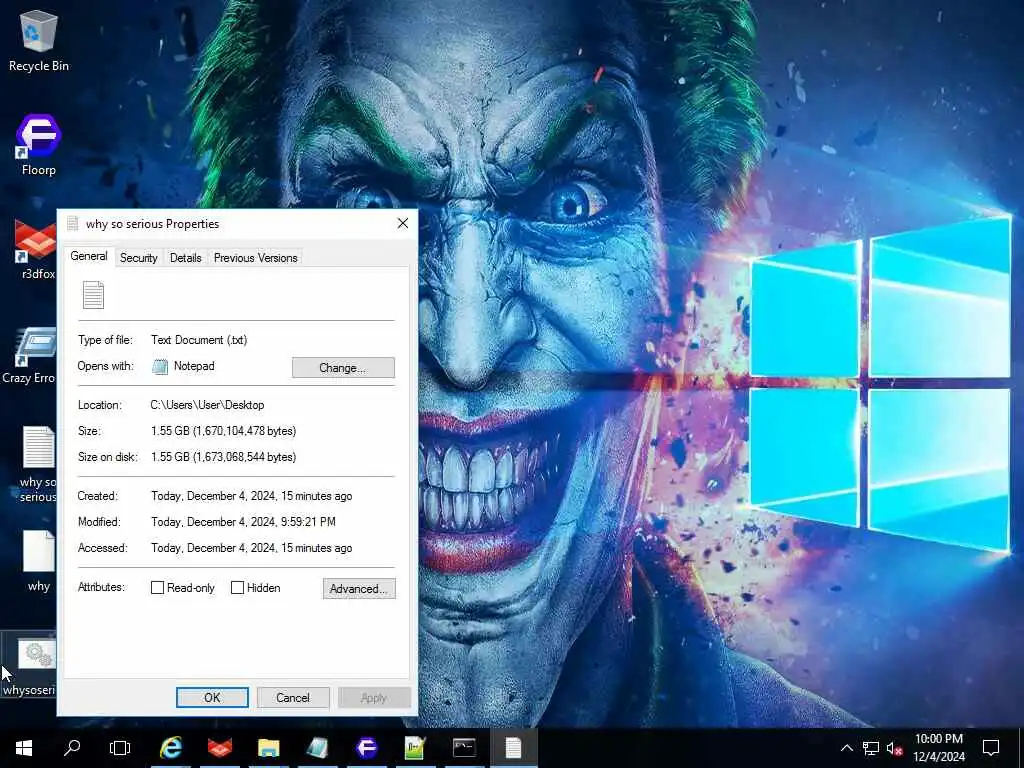
Task: Open the Previous Versions tab
Action: (255, 258)
